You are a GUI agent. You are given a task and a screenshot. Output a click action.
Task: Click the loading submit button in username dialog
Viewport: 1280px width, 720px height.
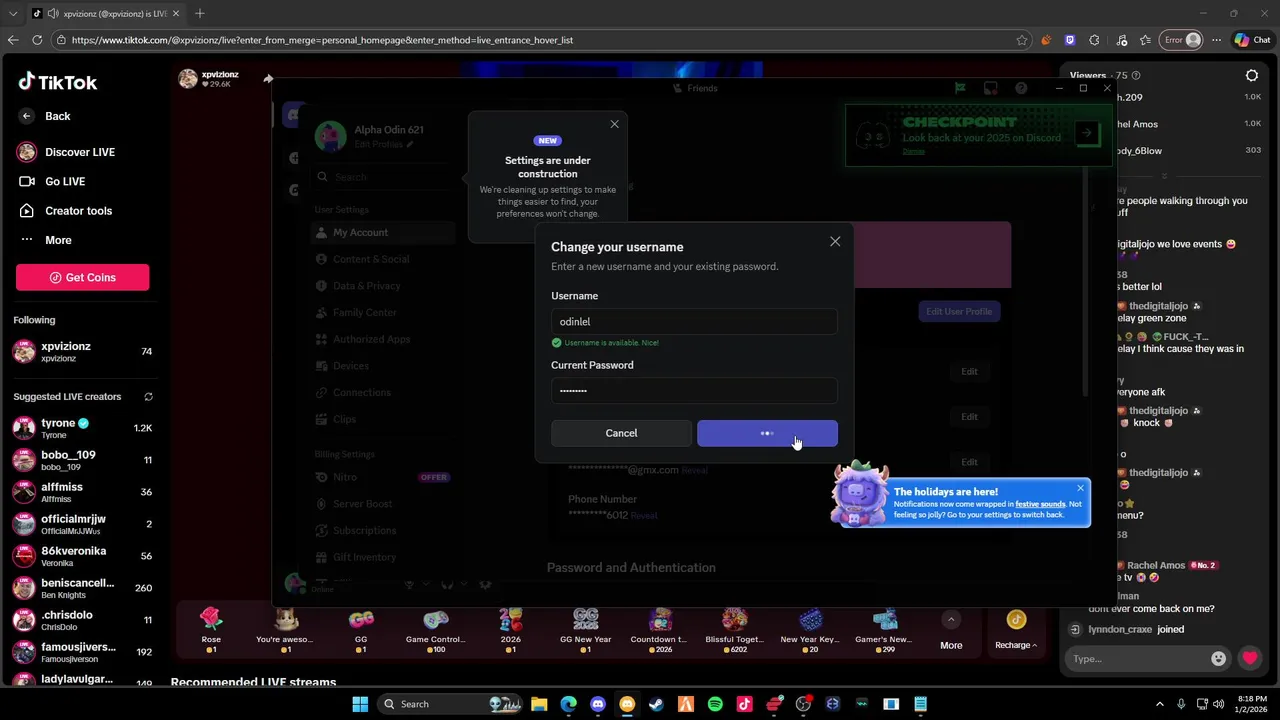[767, 433]
